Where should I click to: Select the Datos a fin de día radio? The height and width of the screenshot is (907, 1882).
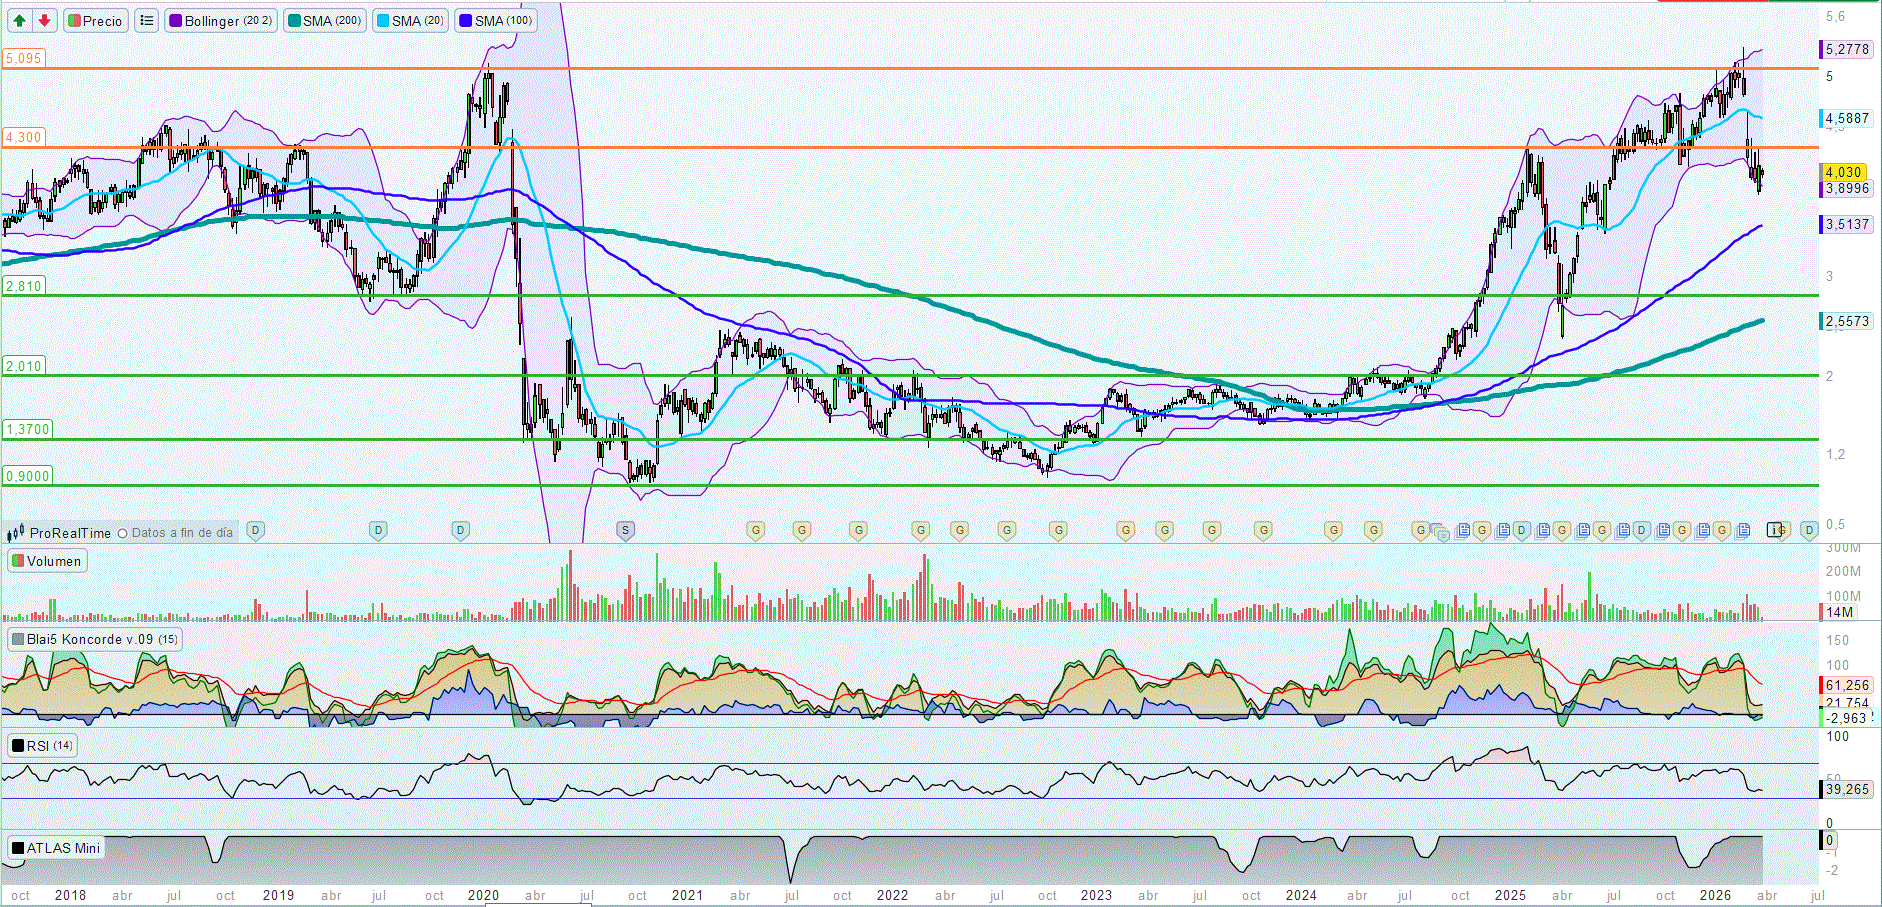[x=123, y=533]
